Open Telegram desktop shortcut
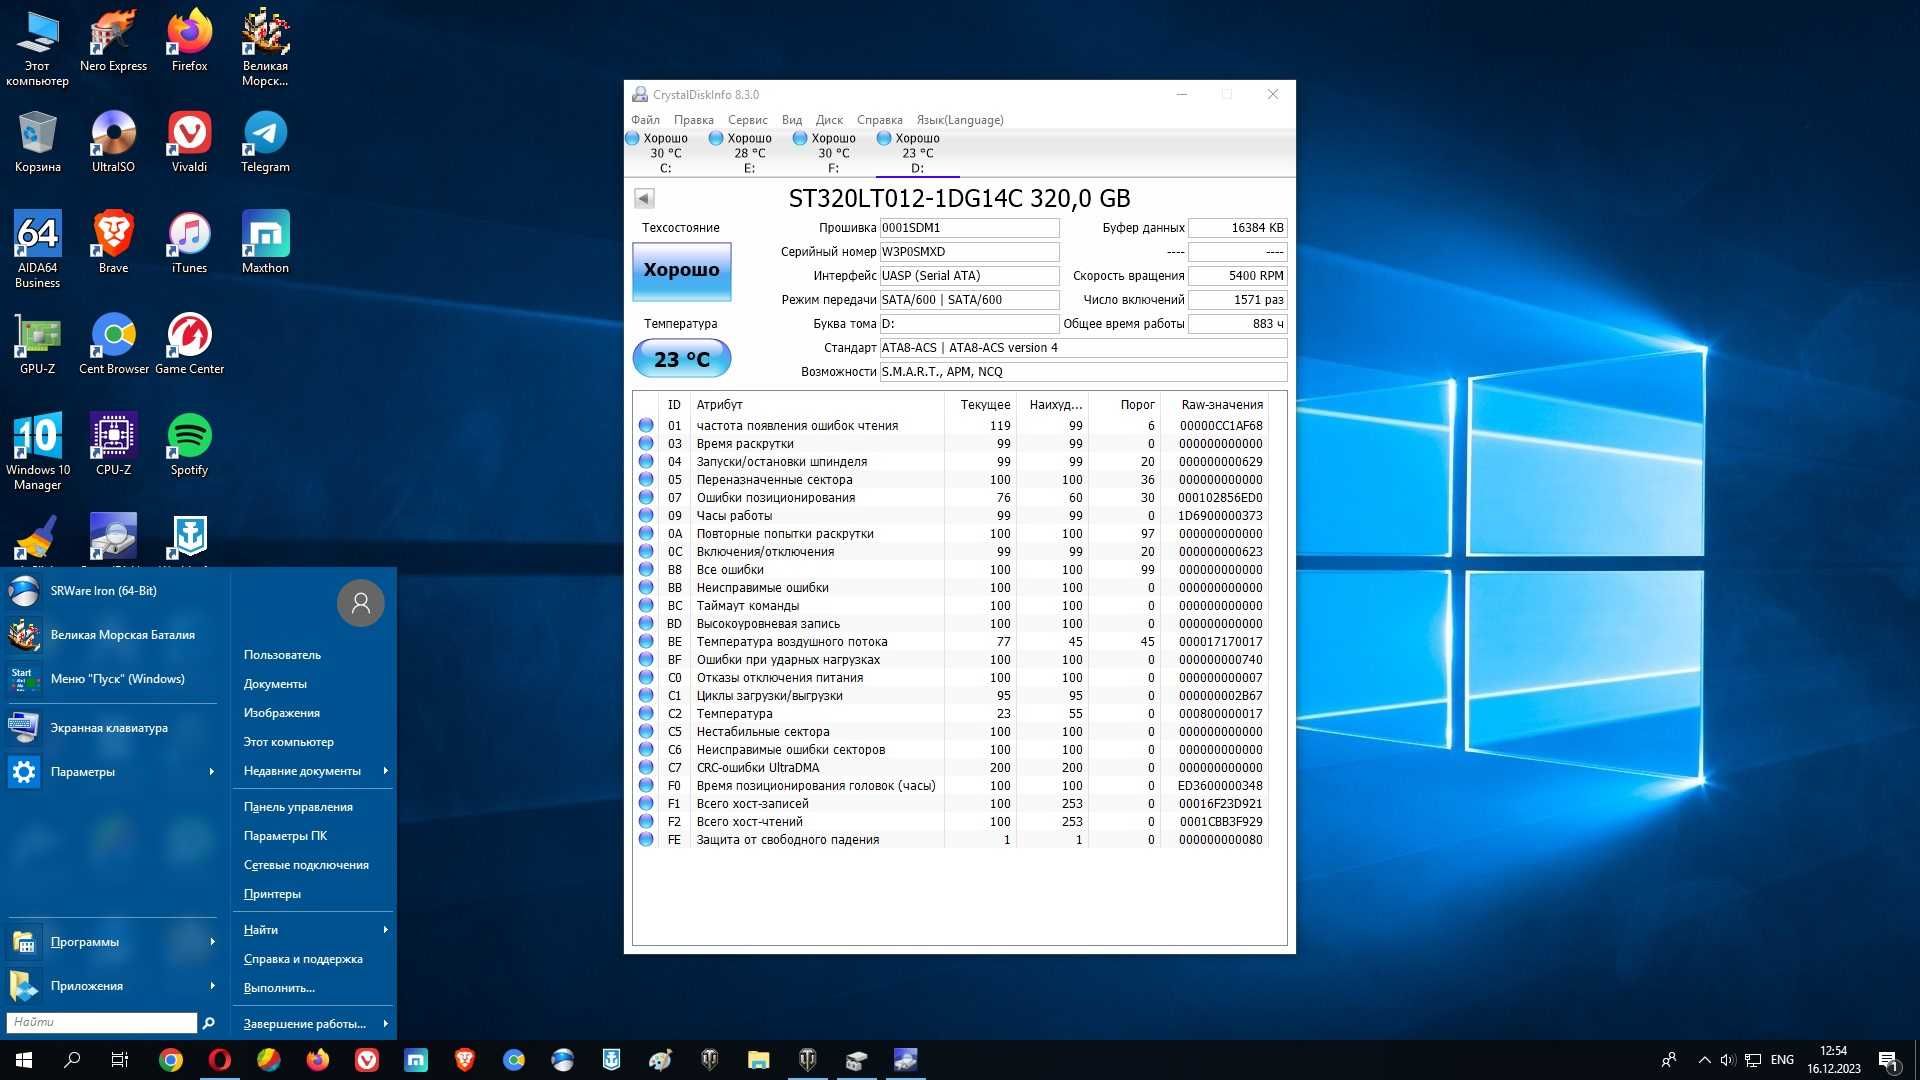 [265, 141]
